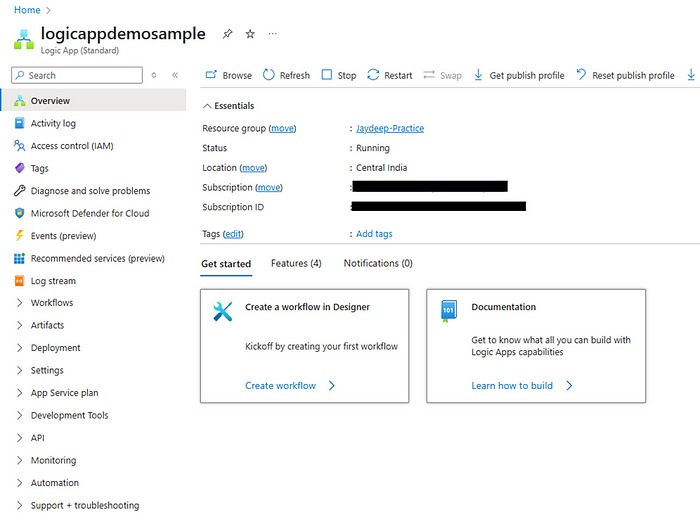Screen dimensions: 700x526
Task: Click the 'Running' status value
Action: [x=373, y=148]
